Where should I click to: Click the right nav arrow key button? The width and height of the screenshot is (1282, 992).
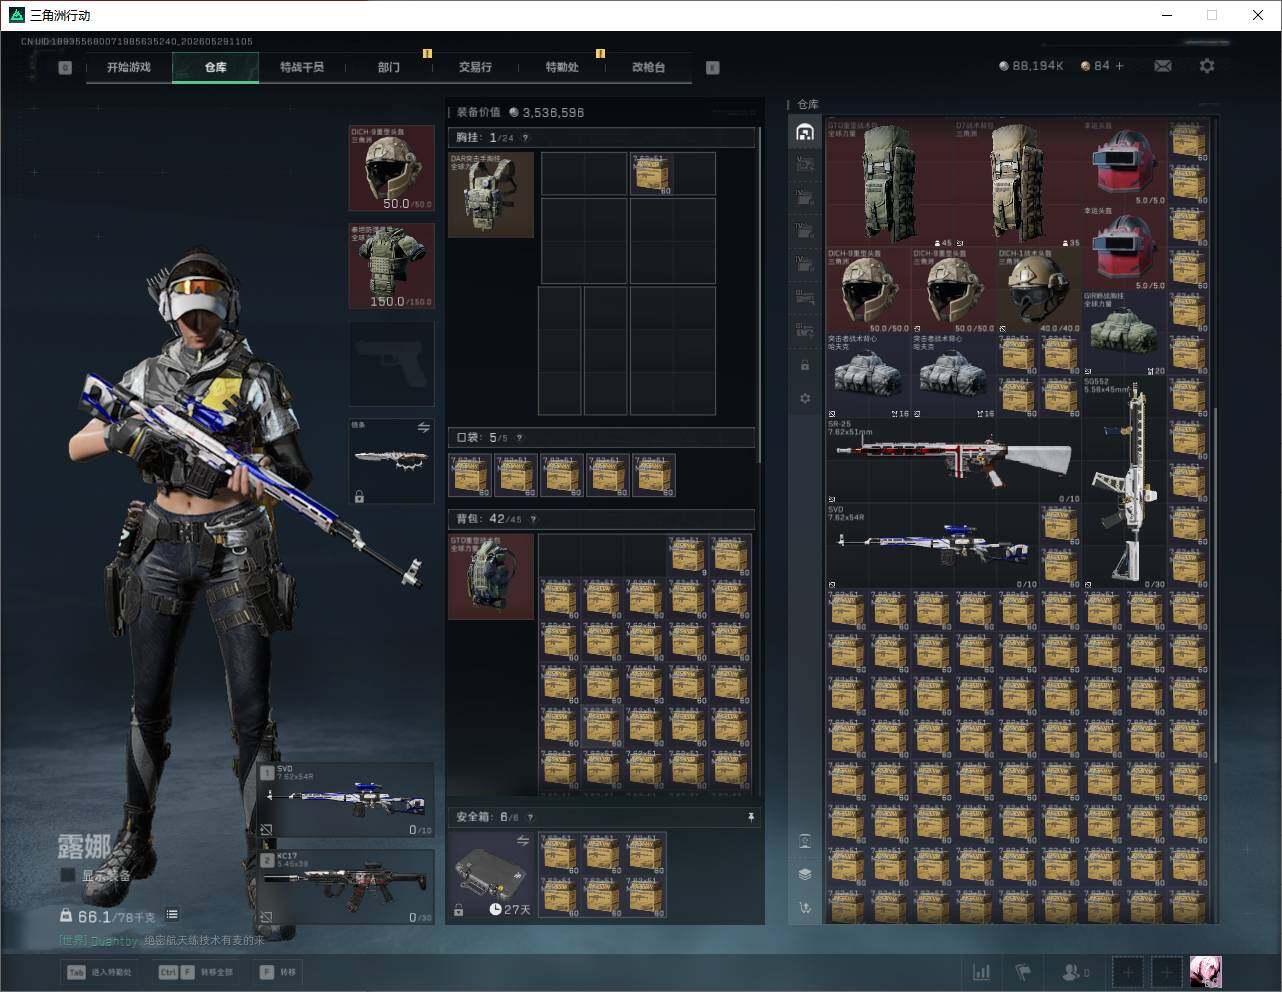click(x=713, y=68)
